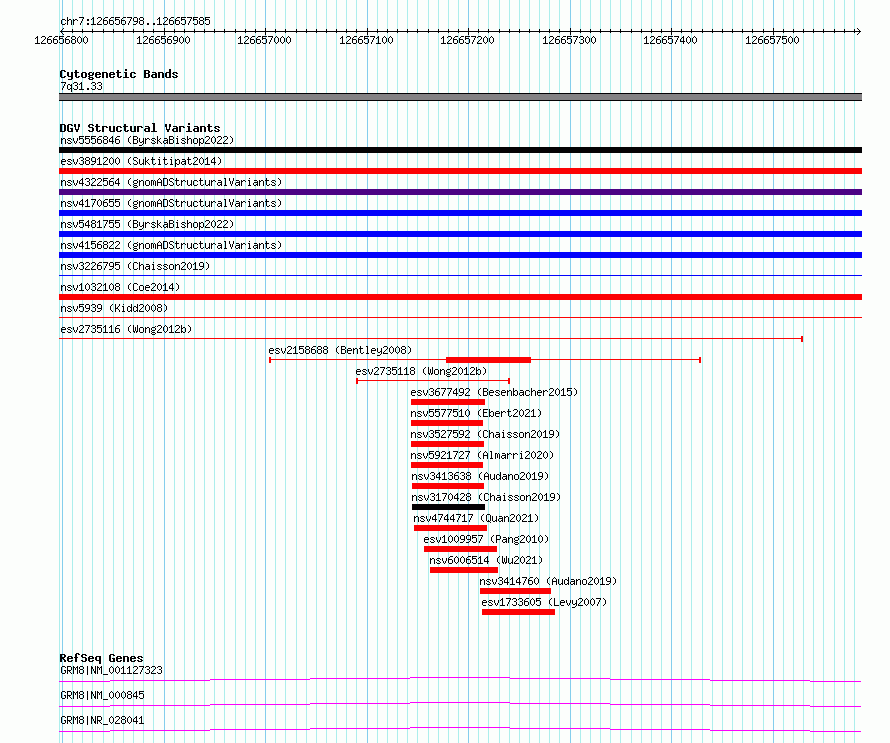
Task: Select the red bar under nsv1032108
Action: [x=460, y=297]
